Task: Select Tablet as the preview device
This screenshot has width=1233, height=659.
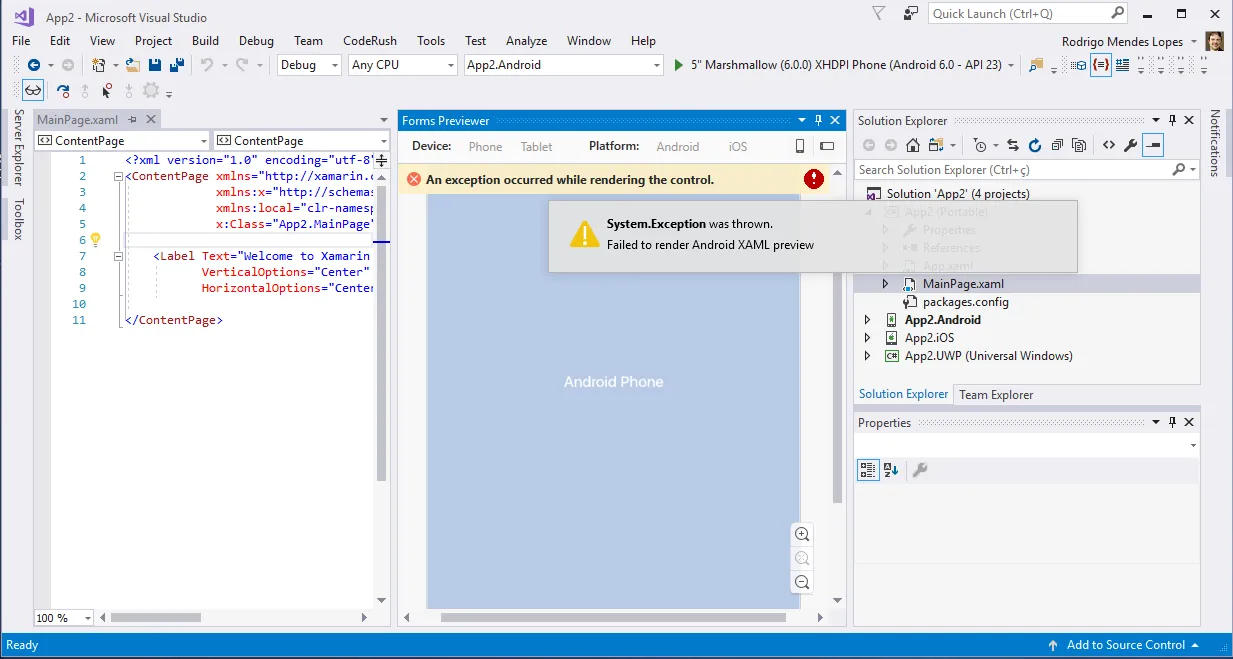Action: tap(536, 146)
